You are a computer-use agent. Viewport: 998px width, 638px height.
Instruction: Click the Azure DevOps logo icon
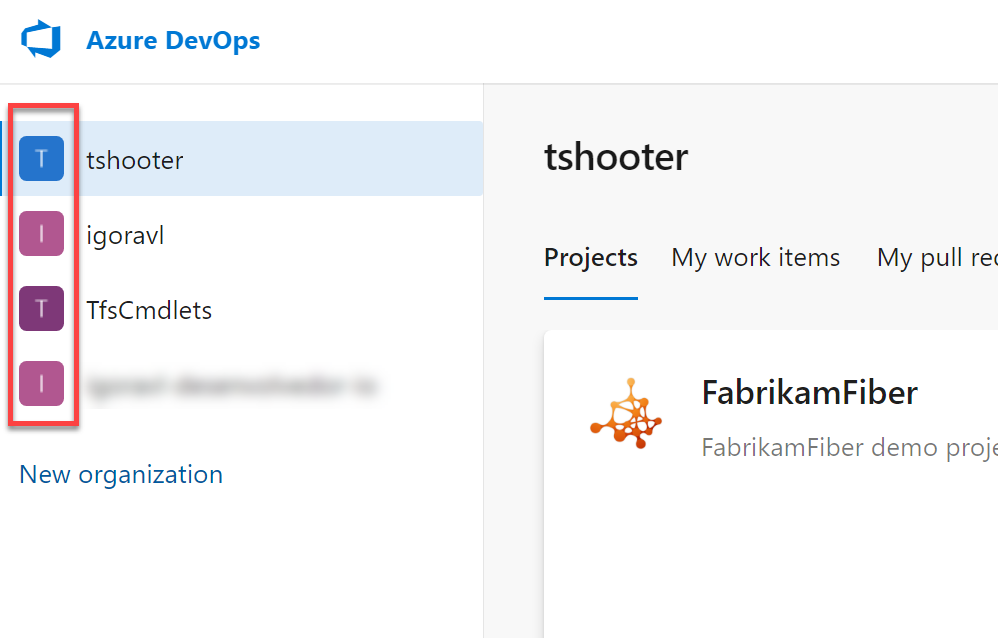(x=41, y=39)
